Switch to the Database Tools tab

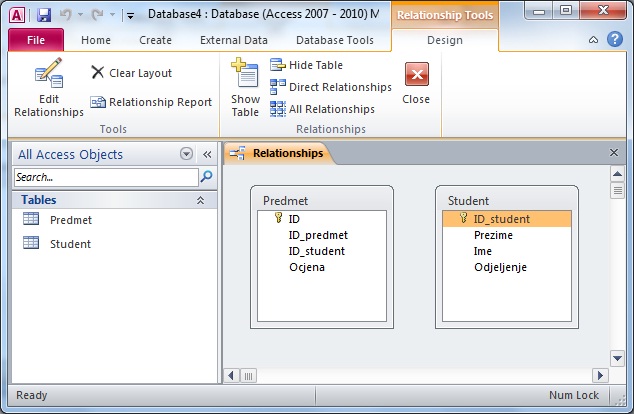click(335, 40)
